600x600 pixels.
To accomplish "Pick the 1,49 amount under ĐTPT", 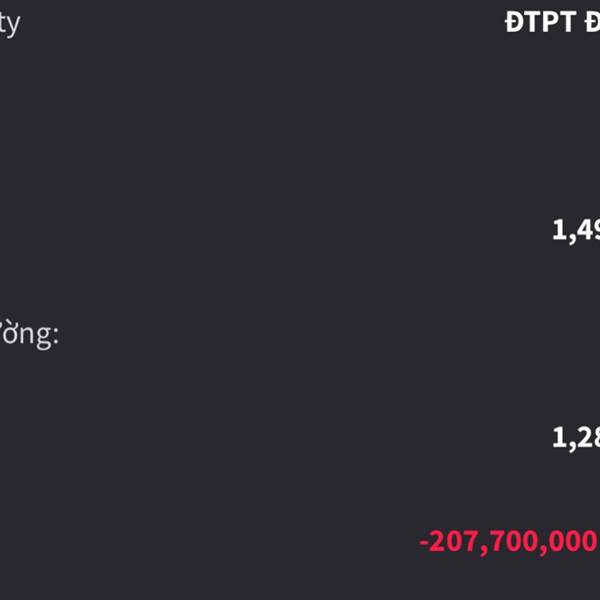I will pos(576,230).
